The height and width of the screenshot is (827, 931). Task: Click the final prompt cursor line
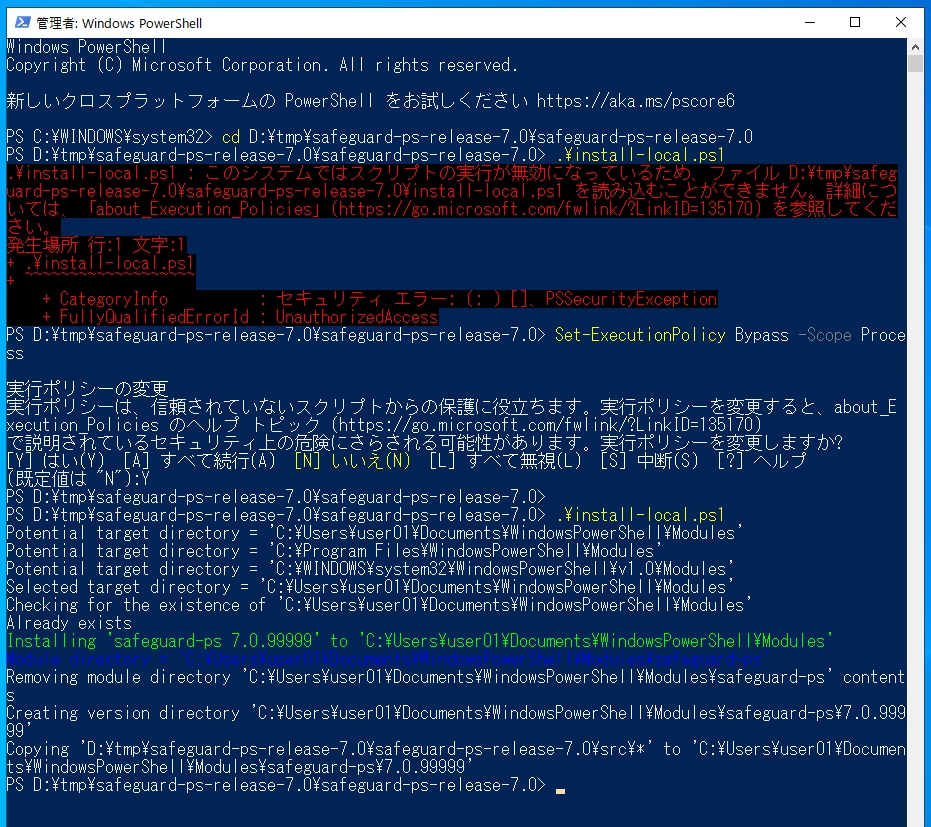tap(285, 785)
